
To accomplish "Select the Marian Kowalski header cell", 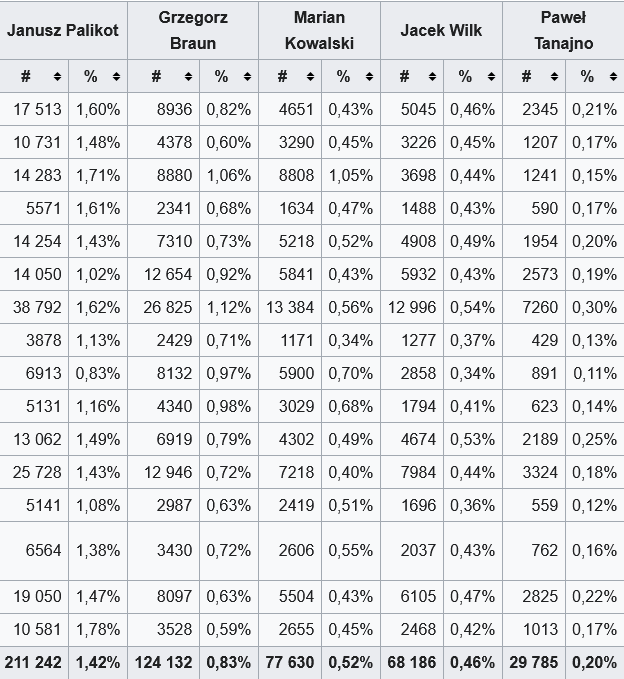I will point(319,30).
